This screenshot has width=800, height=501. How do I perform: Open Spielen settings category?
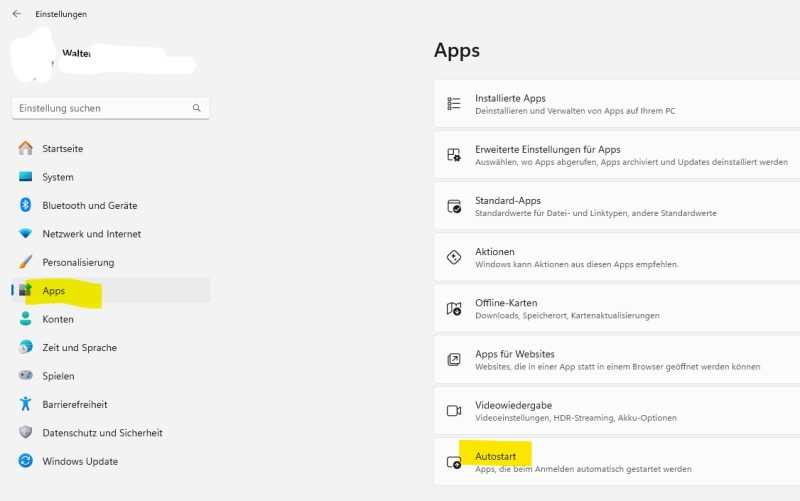[x=59, y=376]
